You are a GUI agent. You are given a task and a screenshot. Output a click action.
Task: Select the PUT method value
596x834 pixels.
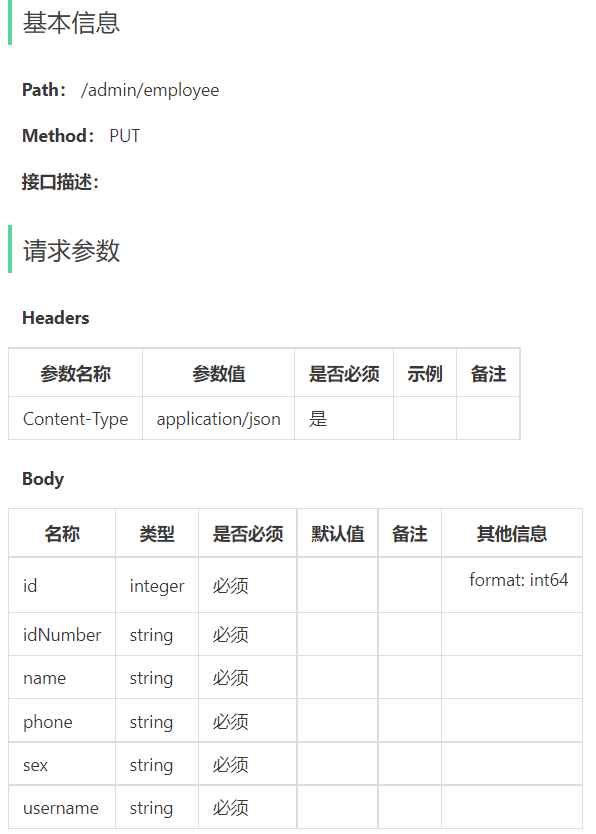124,136
